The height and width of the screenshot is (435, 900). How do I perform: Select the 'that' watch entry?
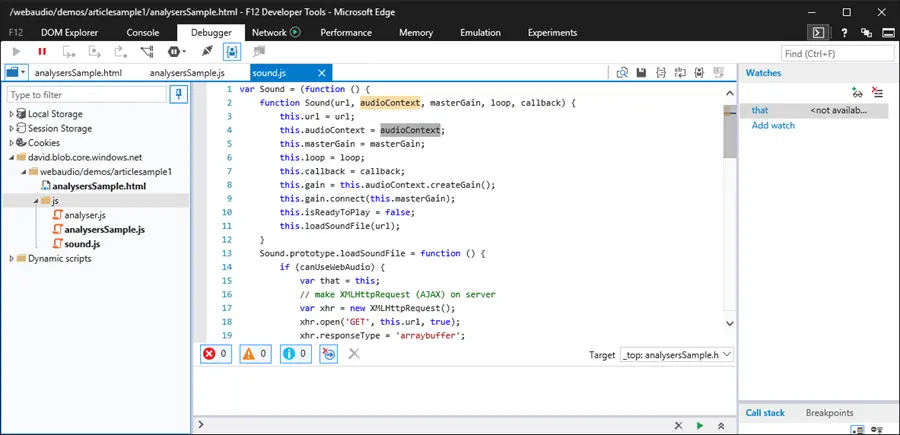pyautogui.click(x=814, y=110)
